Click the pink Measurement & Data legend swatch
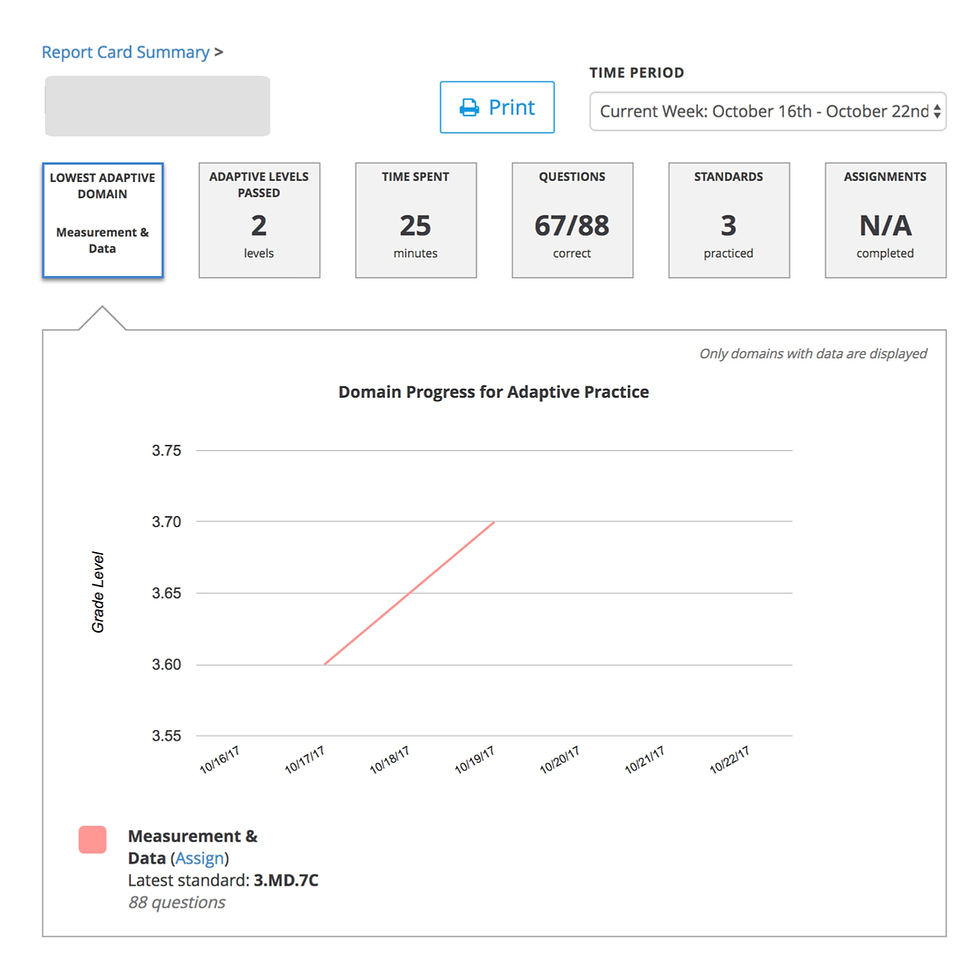Screen dimensions: 980x980 click(92, 839)
